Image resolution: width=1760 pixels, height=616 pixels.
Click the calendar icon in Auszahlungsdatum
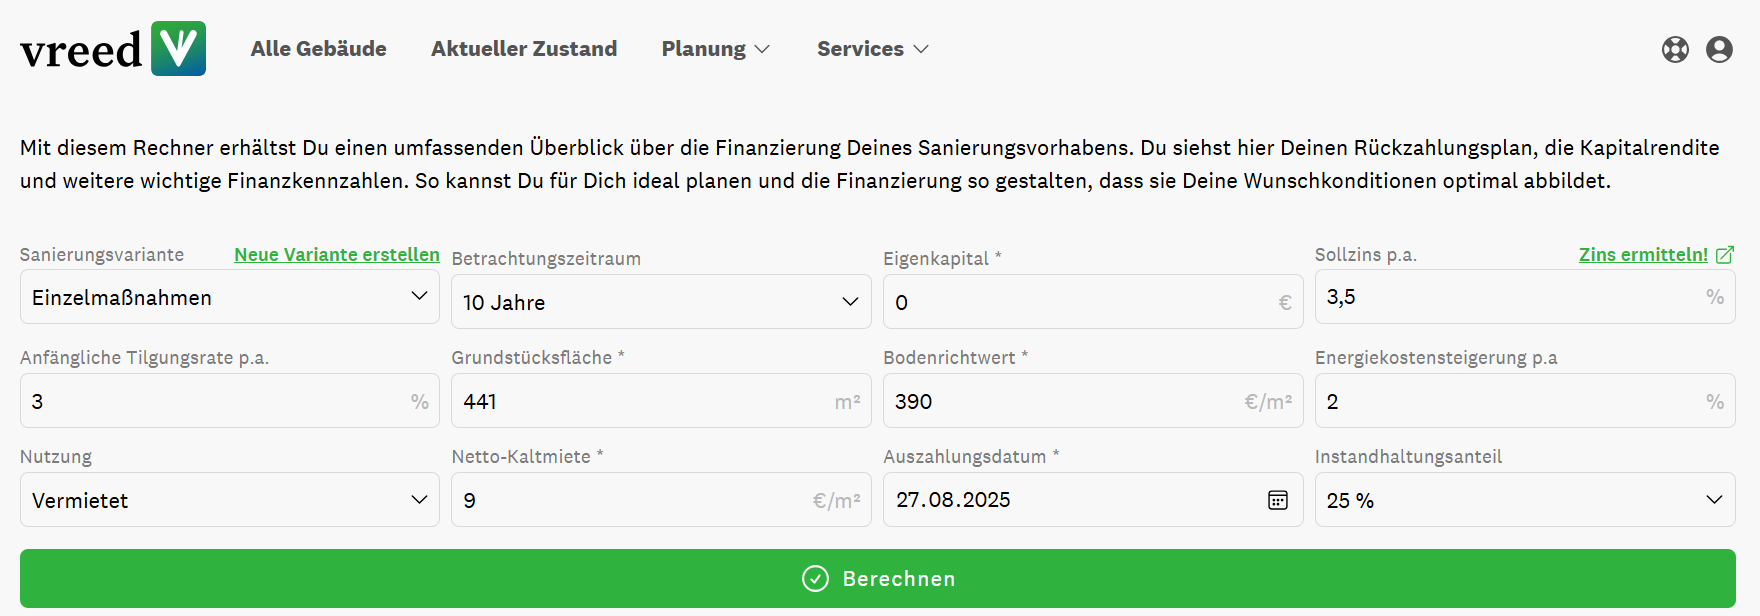[x=1277, y=500]
